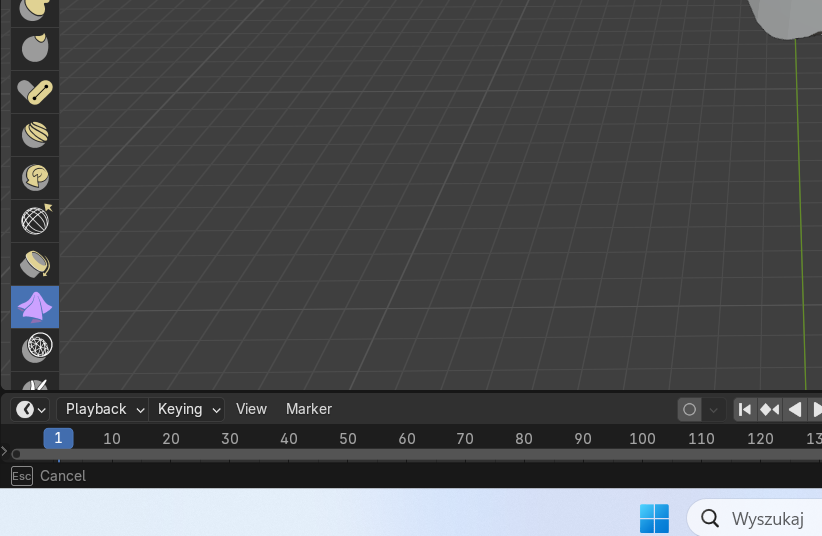Expand auto keyframing options arrow
822x536 pixels.
[713, 410]
